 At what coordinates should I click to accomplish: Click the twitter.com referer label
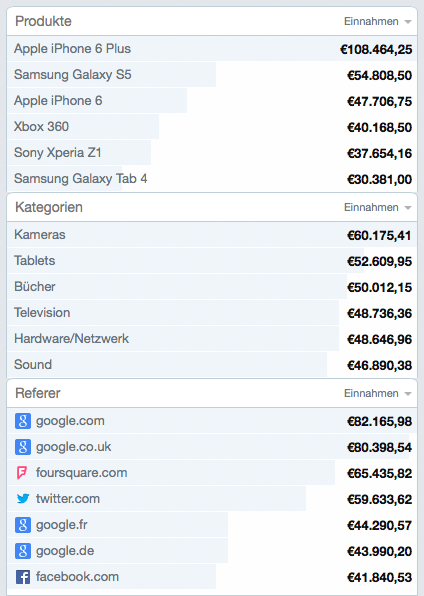(68, 499)
